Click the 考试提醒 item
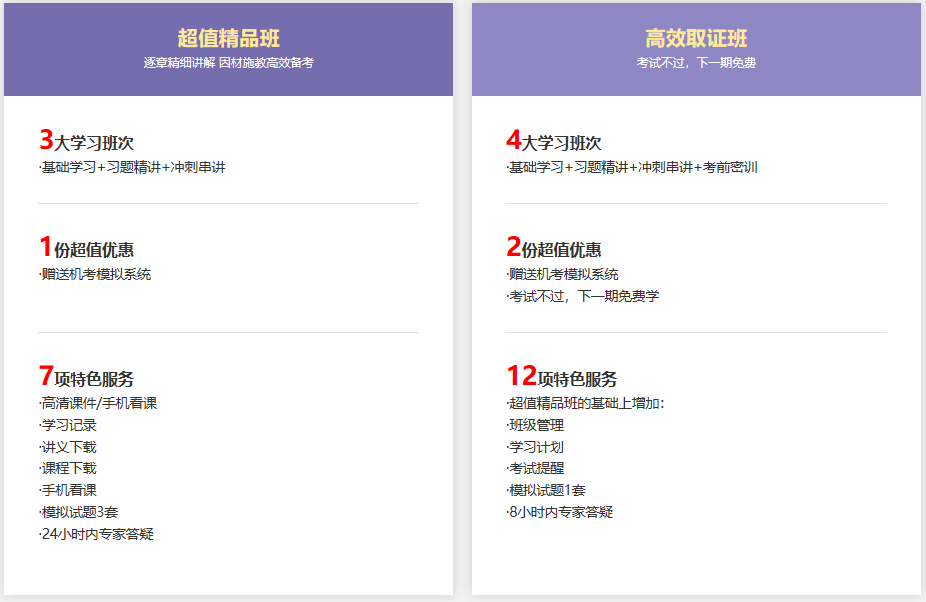This screenshot has height=602, width=926. tap(536, 468)
